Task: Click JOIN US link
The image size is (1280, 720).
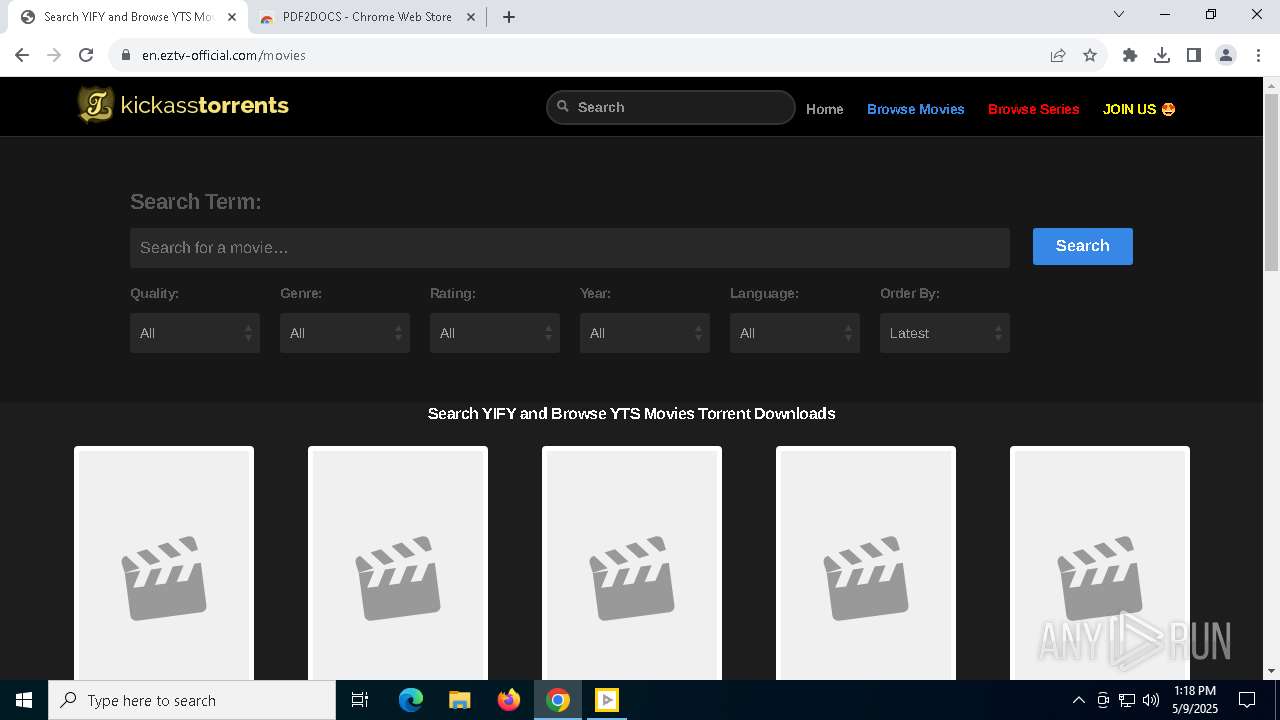Action: click(1139, 109)
